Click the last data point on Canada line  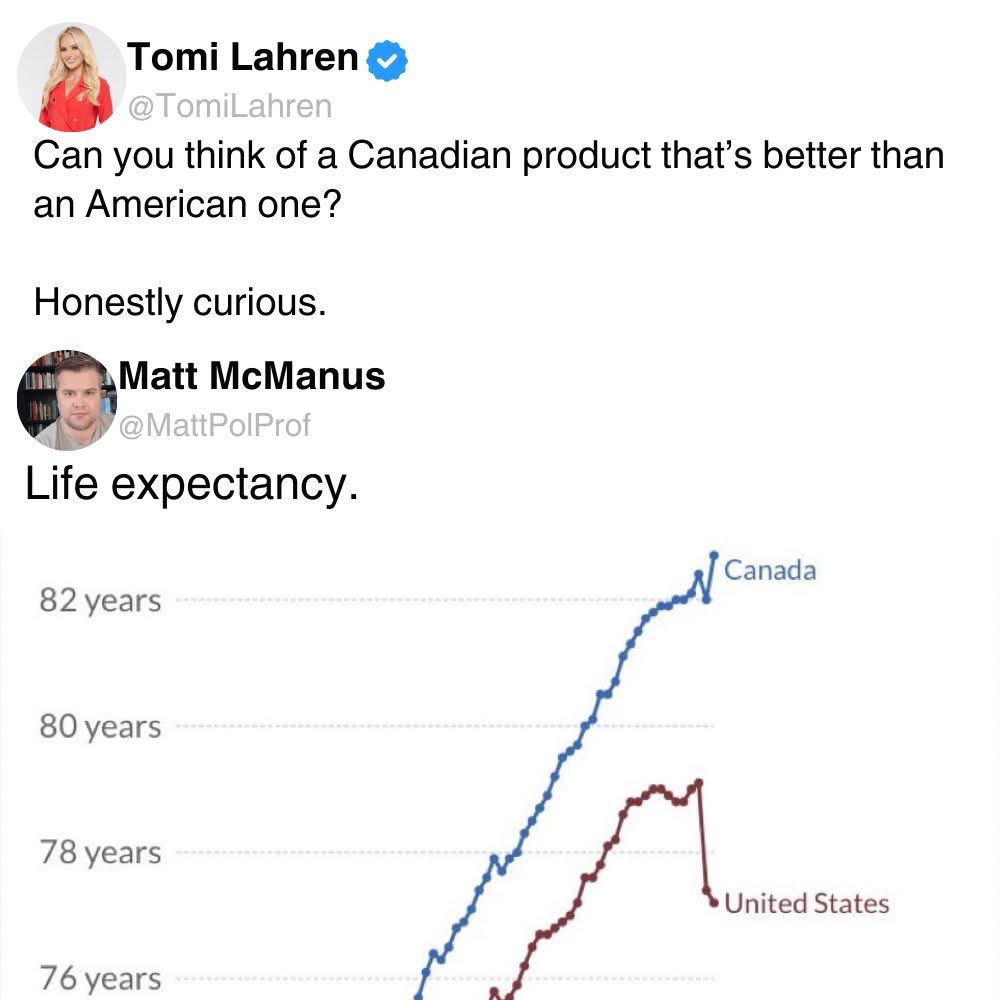point(714,555)
